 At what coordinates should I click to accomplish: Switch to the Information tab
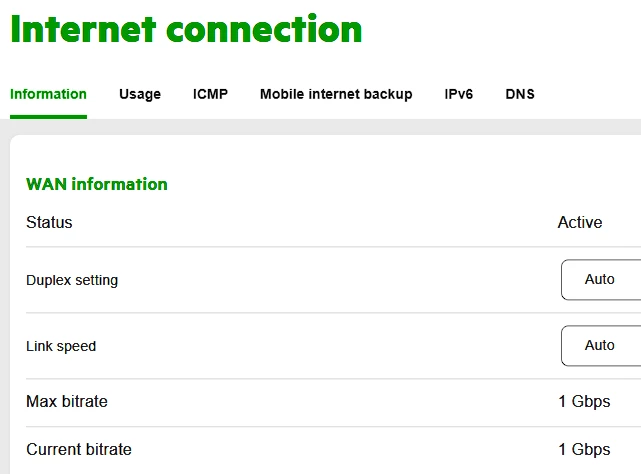(x=48, y=94)
